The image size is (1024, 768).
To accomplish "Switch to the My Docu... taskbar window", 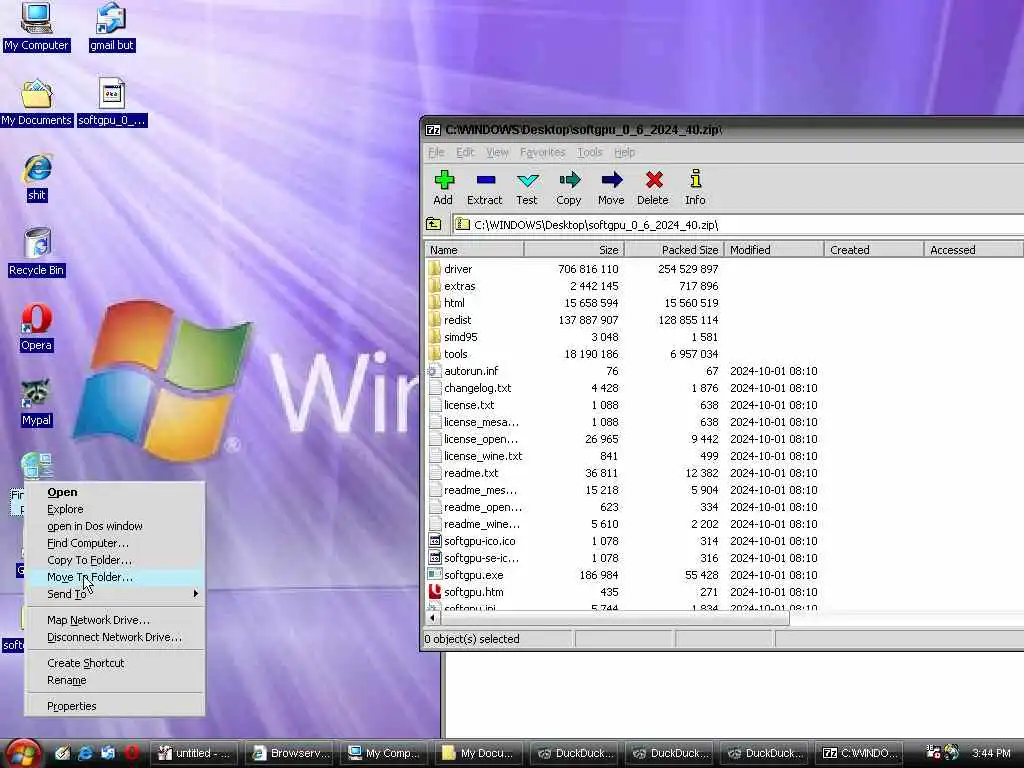I will (x=481, y=753).
